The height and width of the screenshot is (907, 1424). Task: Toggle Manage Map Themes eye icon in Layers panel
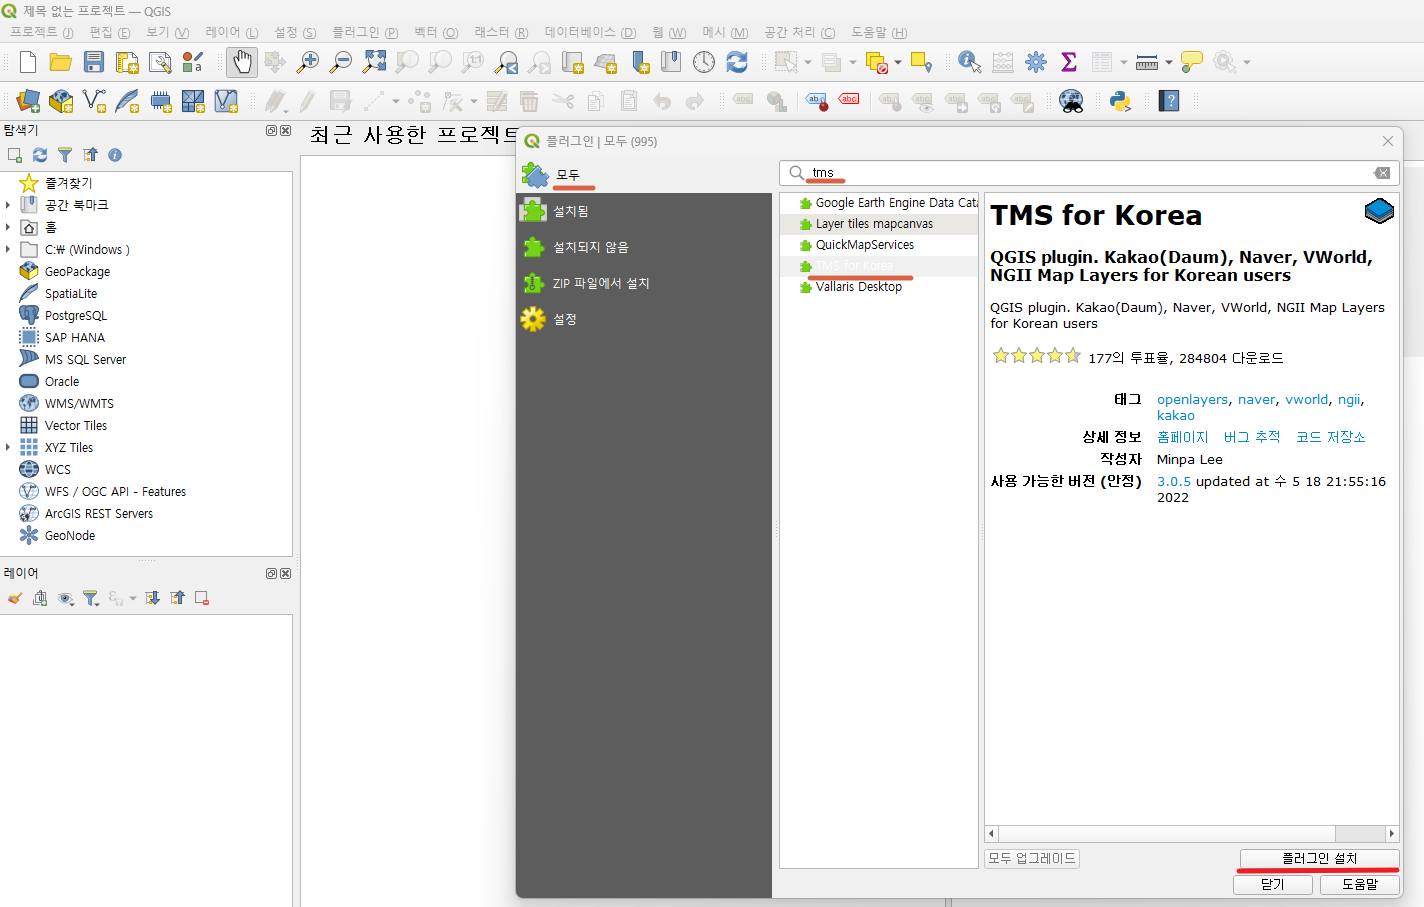pyautogui.click(x=66, y=598)
